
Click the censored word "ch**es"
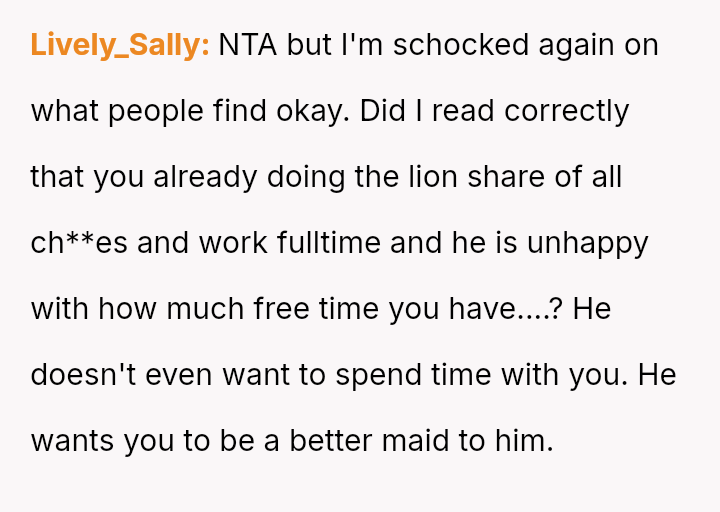click(79, 243)
